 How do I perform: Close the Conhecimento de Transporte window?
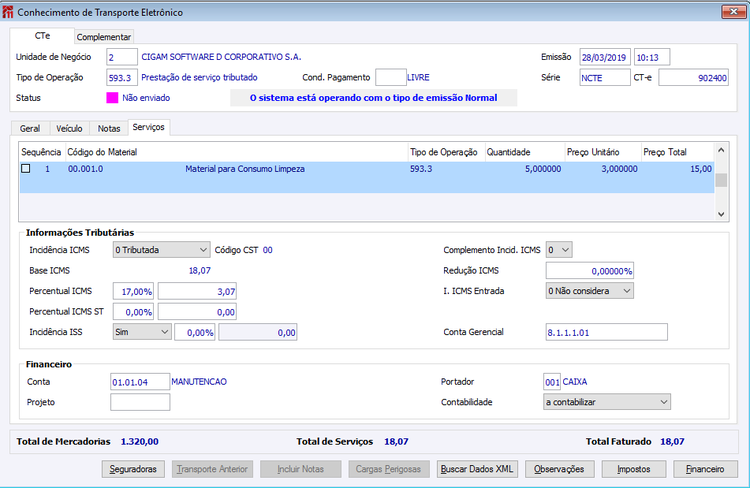(733, 10)
